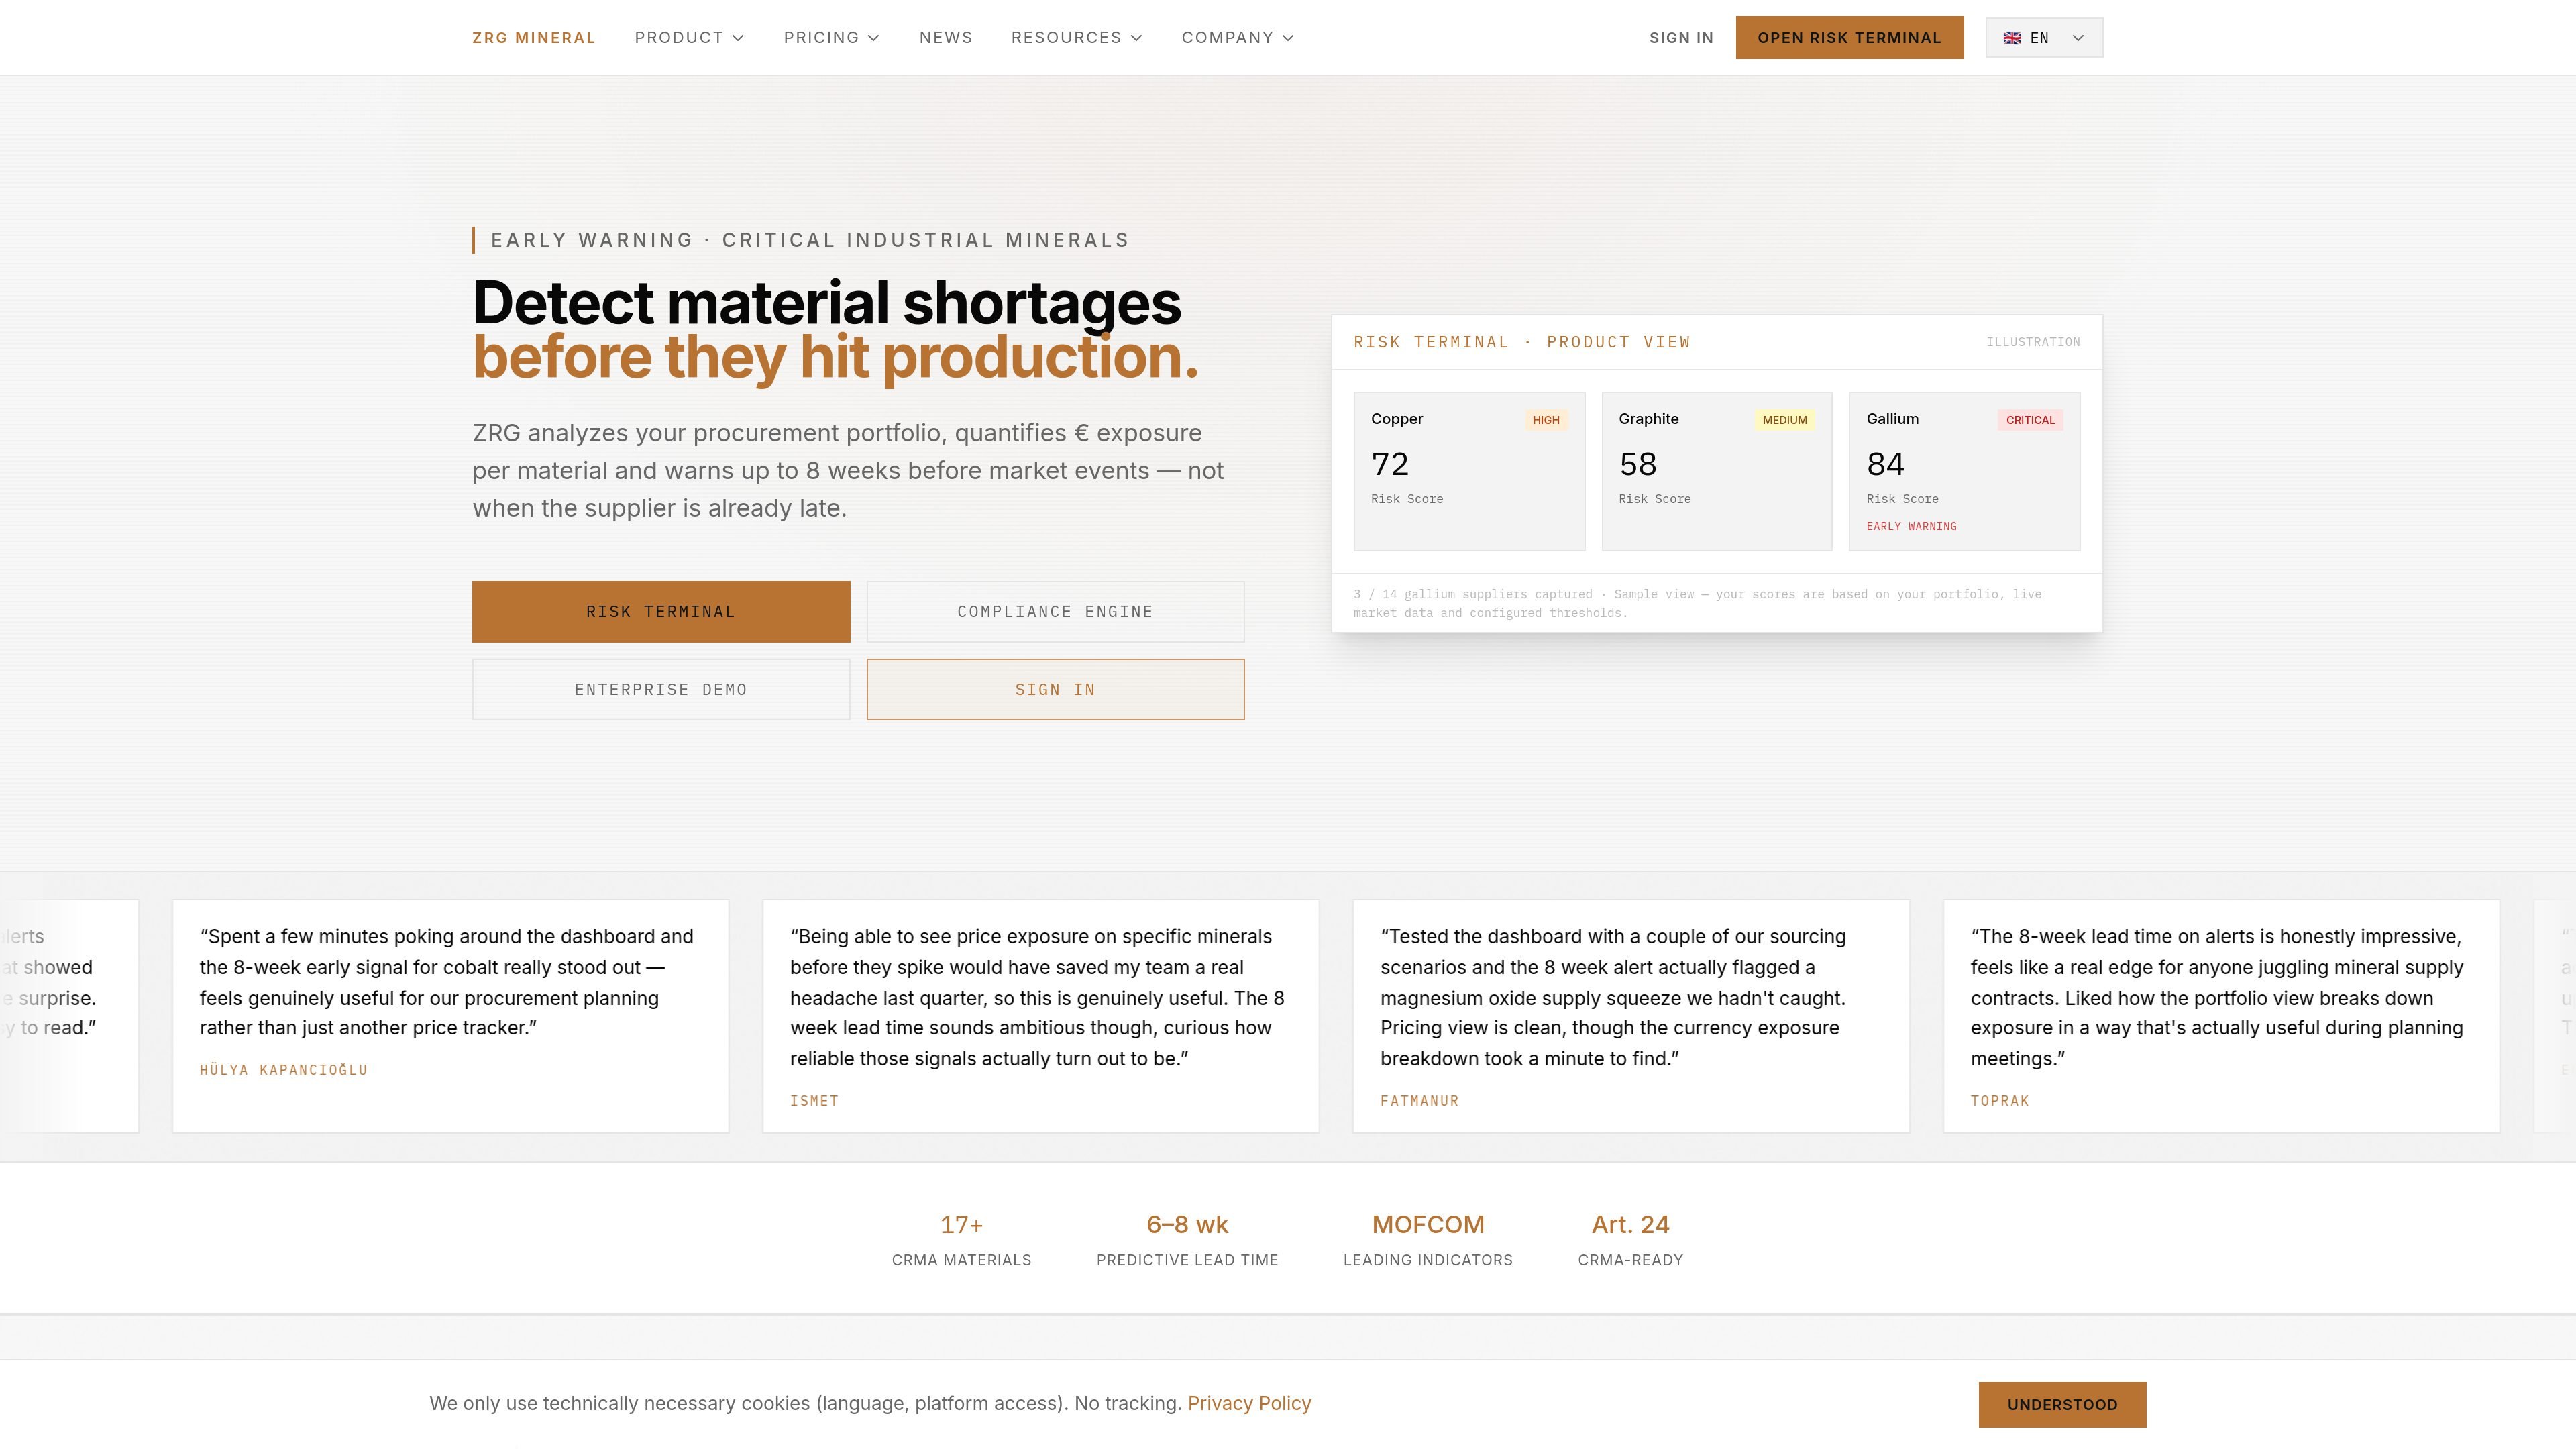The image size is (2576, 1449).
Task: Click UNDERSTOOD to dismiss cookie notice
Action: tap(2062, 1405)
